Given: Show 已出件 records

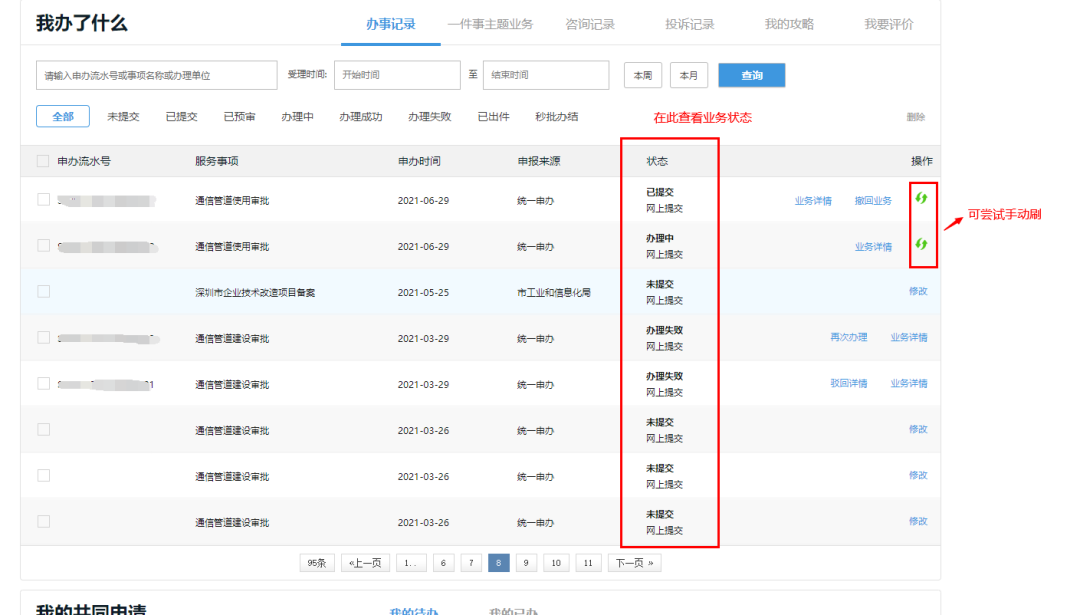Looking at the screenshot, I should pos(493,116).
